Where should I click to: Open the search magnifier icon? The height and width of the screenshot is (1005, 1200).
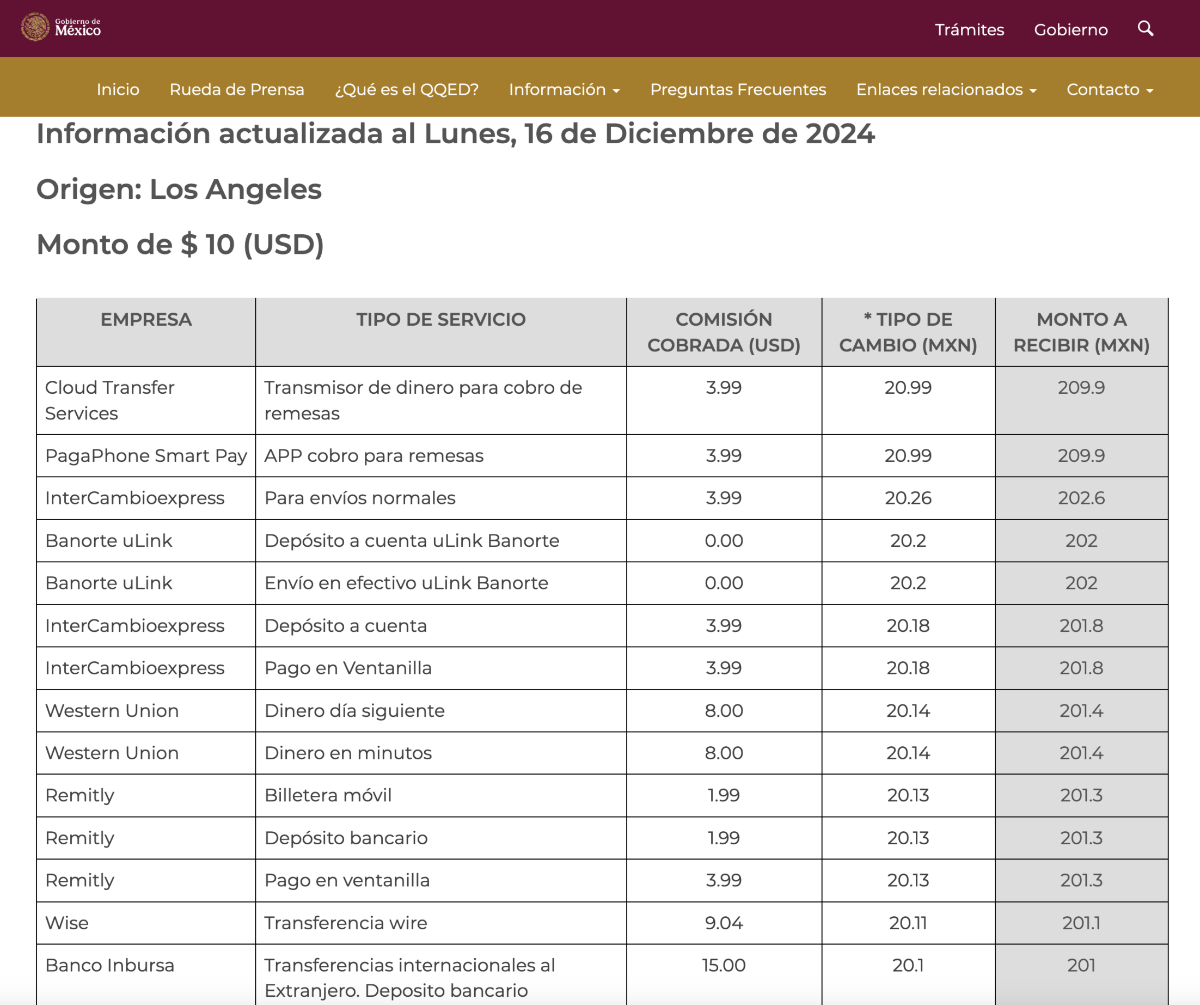tap(1146, 28)
